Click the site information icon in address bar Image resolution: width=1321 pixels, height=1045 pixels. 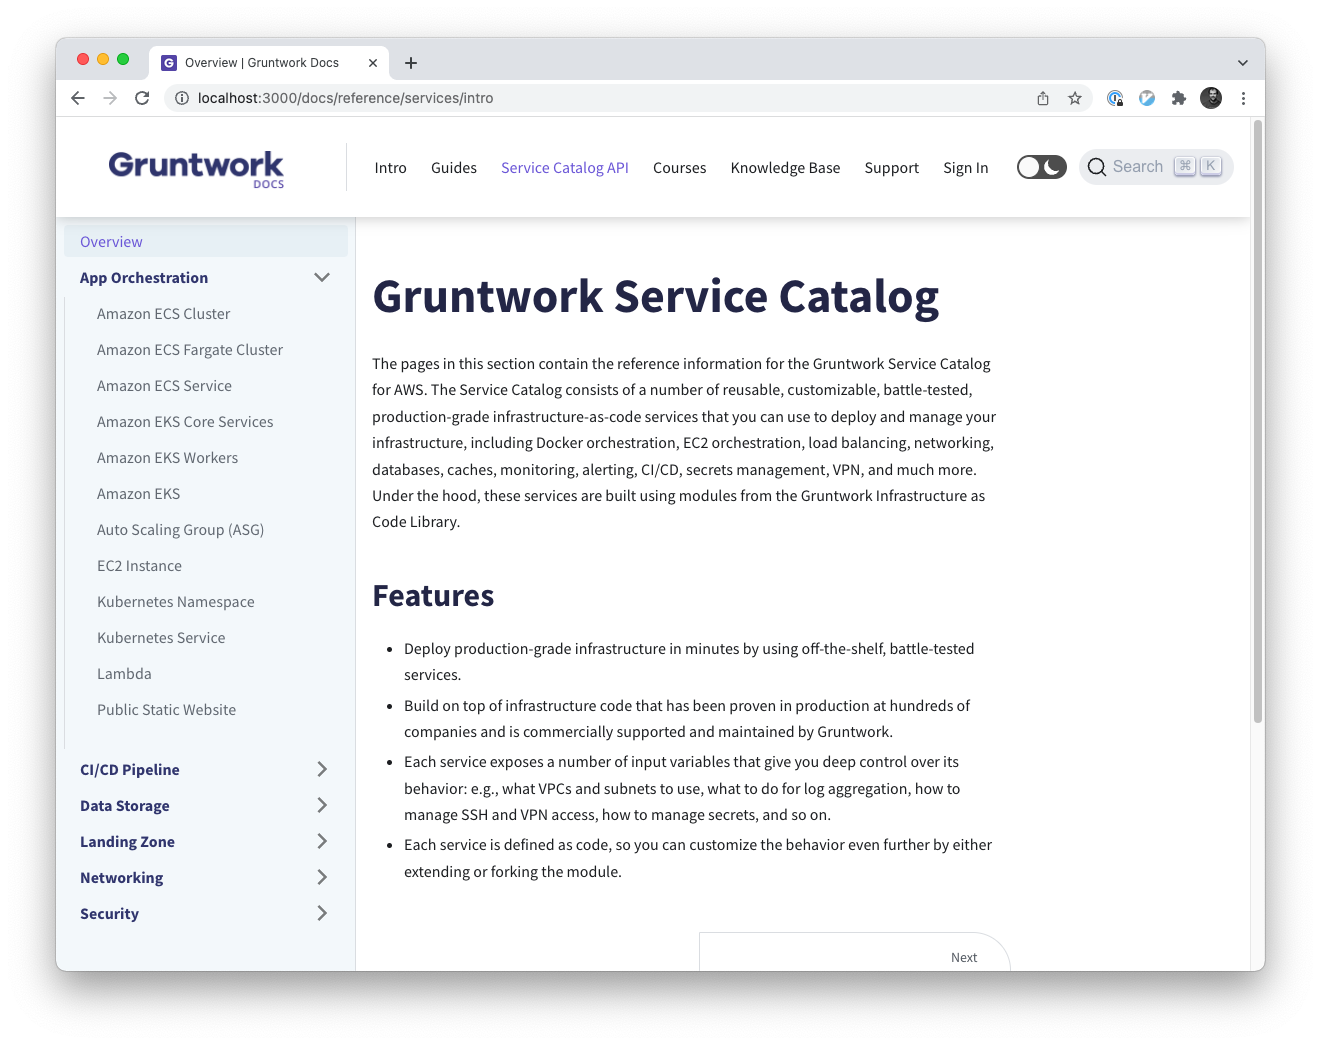coord(181,98)
